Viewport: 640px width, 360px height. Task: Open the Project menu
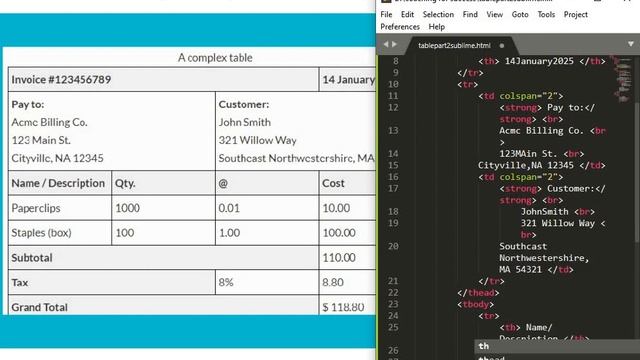(576, 14)
